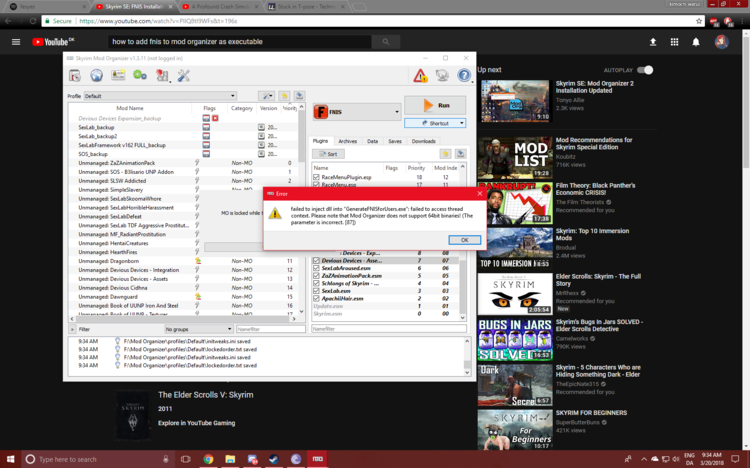Toggle the AUTOPLAY switch

646,70
